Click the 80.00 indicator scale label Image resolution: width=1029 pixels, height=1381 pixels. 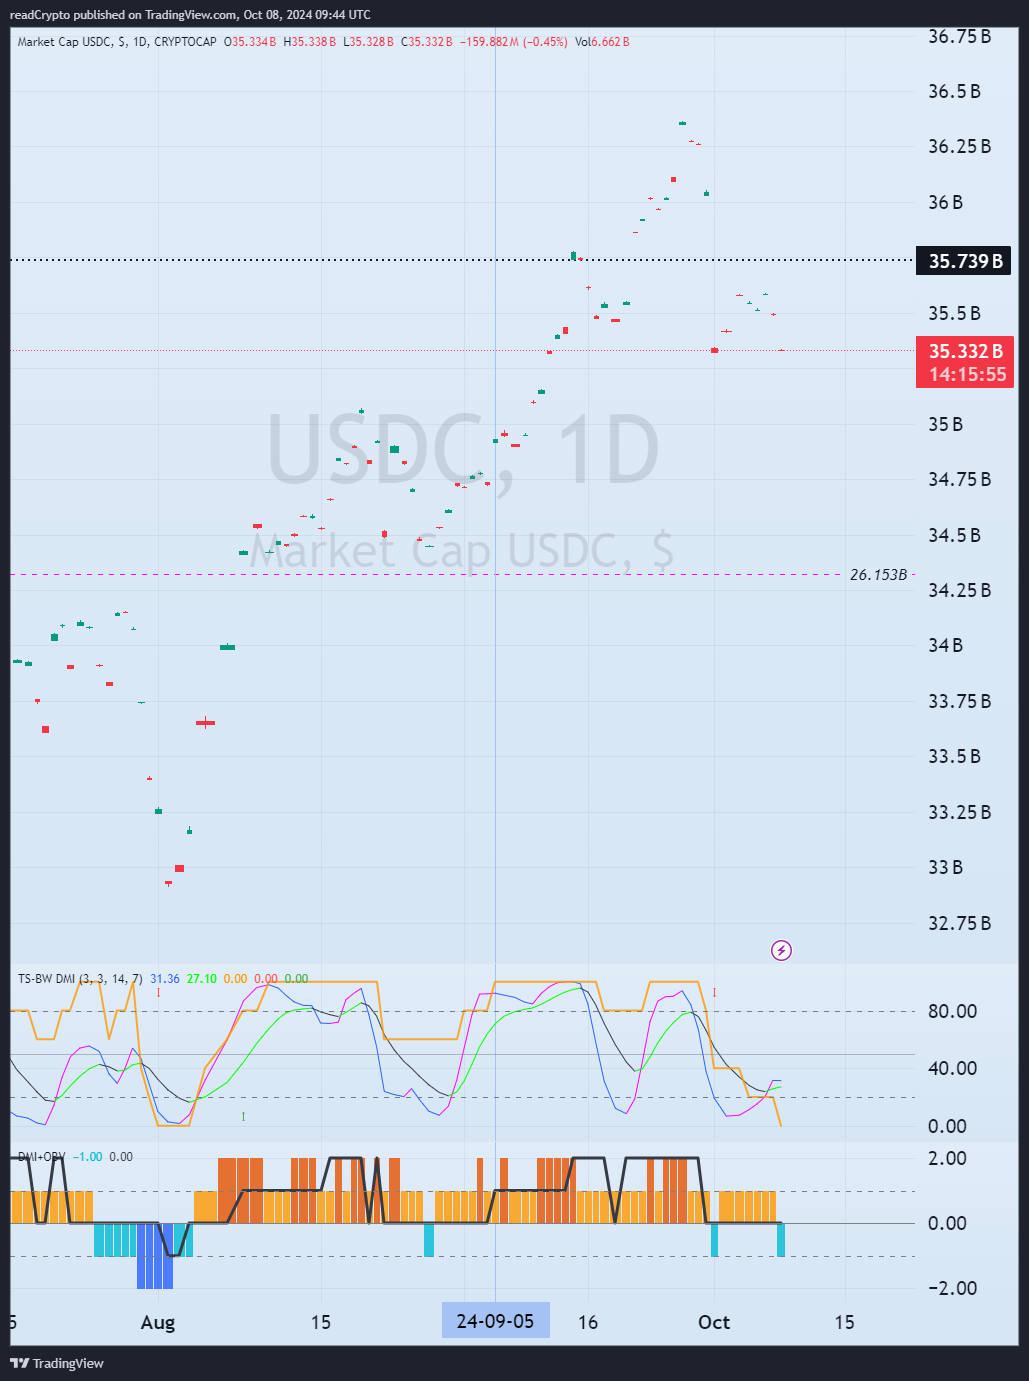(953, 1011)
